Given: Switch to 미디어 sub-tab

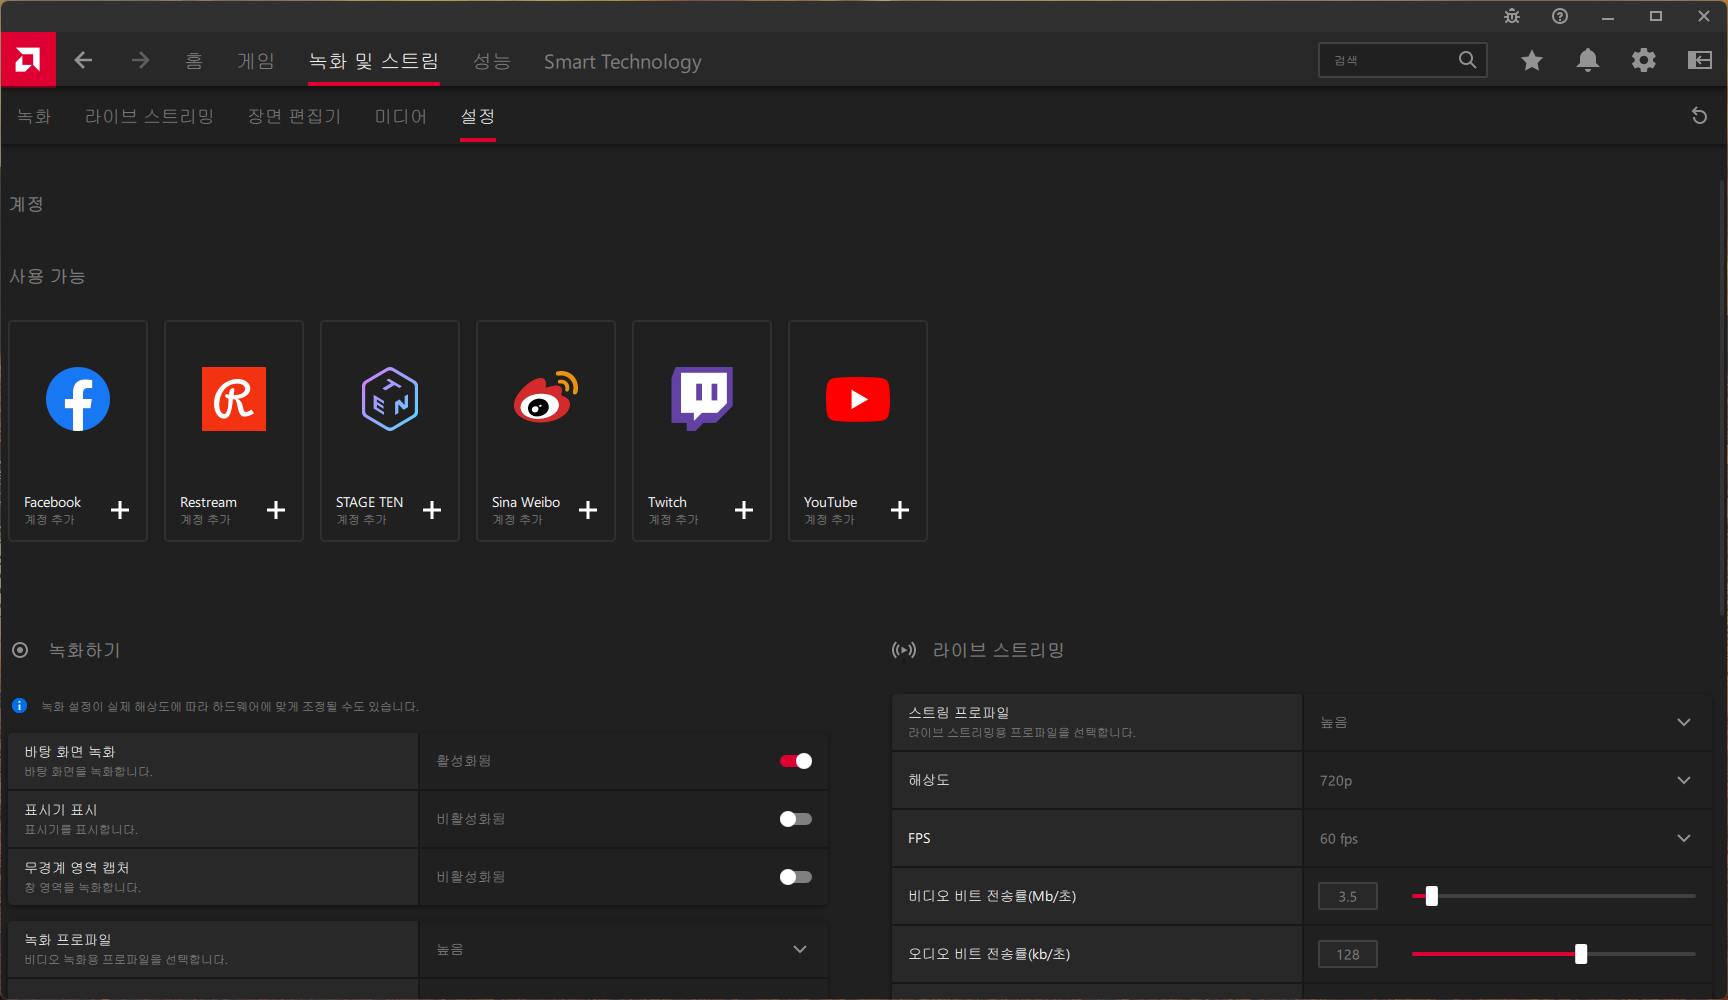Looking at the screenshot, I should tap(401, 116).
